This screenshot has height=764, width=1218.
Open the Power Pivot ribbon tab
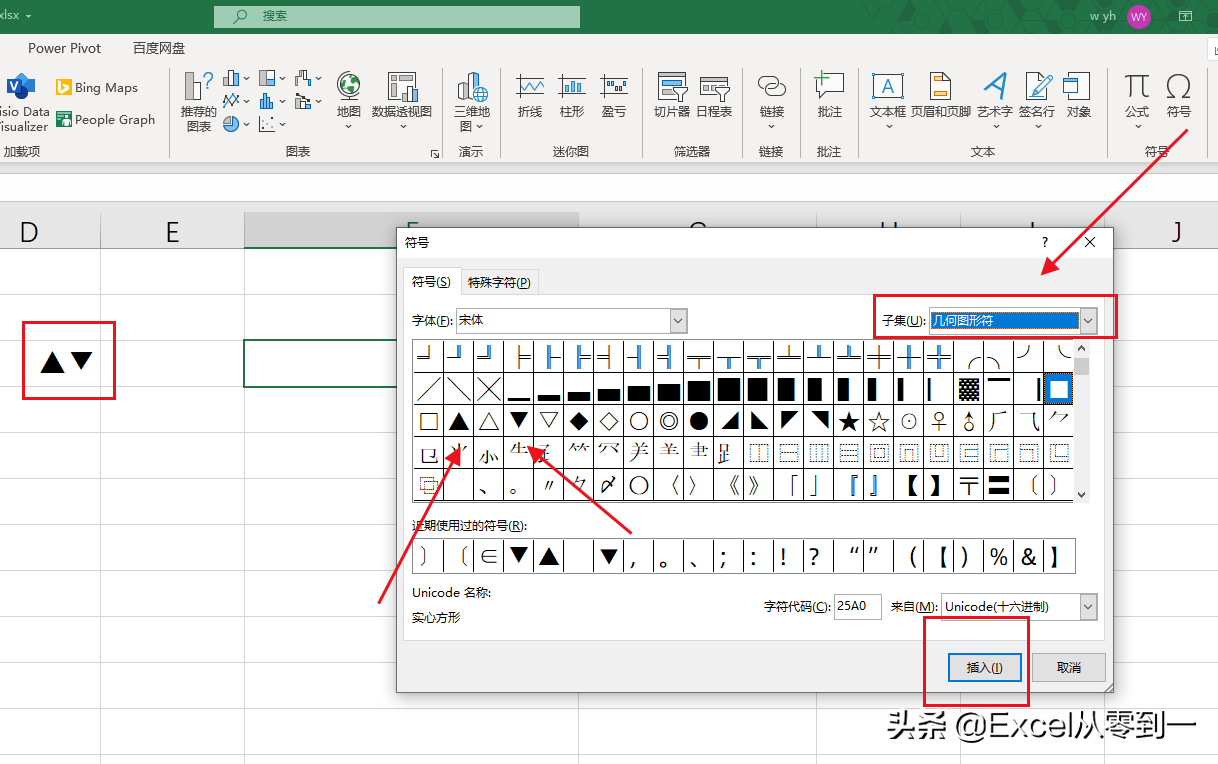tap(65, 48)
